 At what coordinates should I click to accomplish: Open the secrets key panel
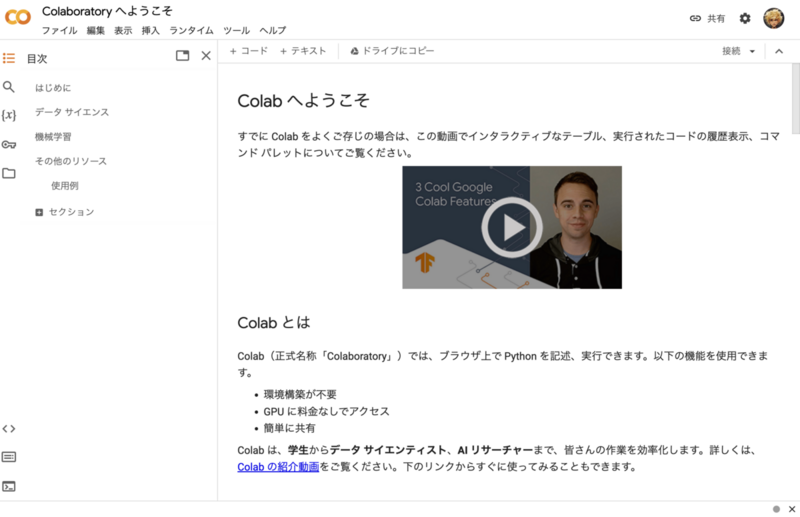(x=9, y=144)
